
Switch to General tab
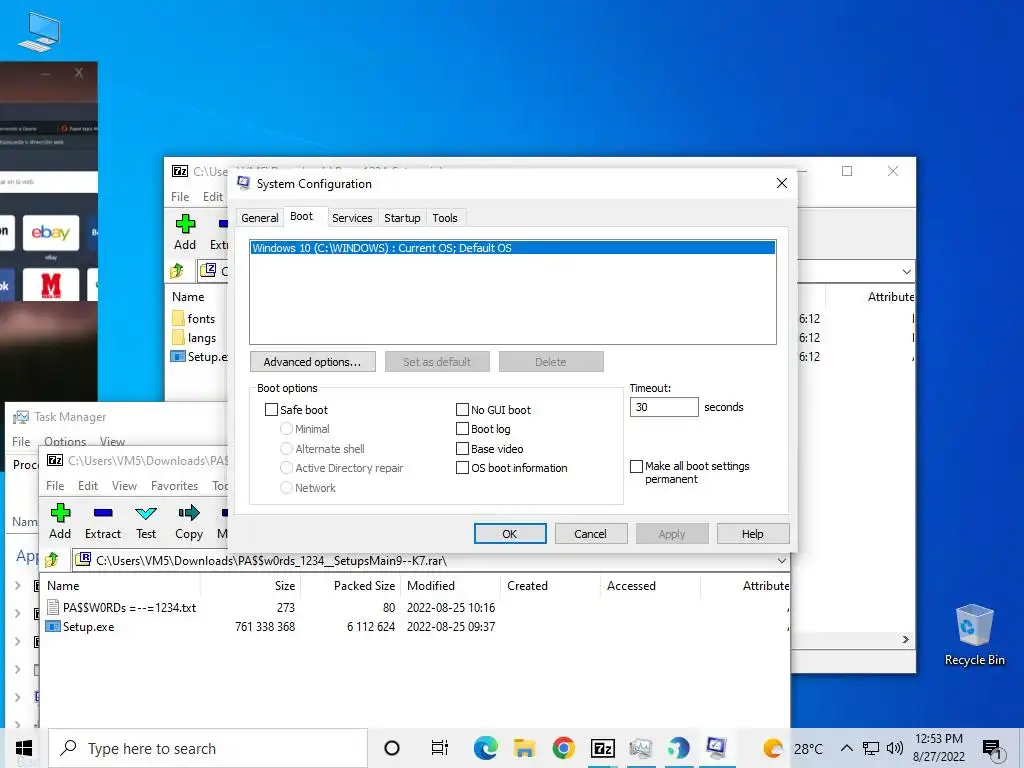point(259,217)
